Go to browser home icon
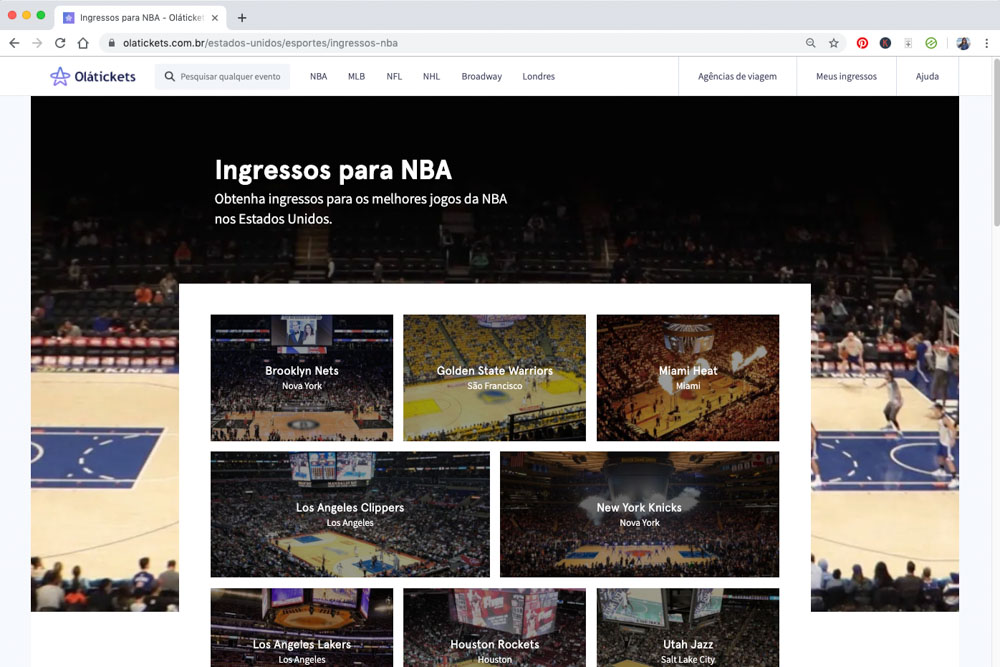This screenshot has height=667, width=1000. [x=83, y=43]
